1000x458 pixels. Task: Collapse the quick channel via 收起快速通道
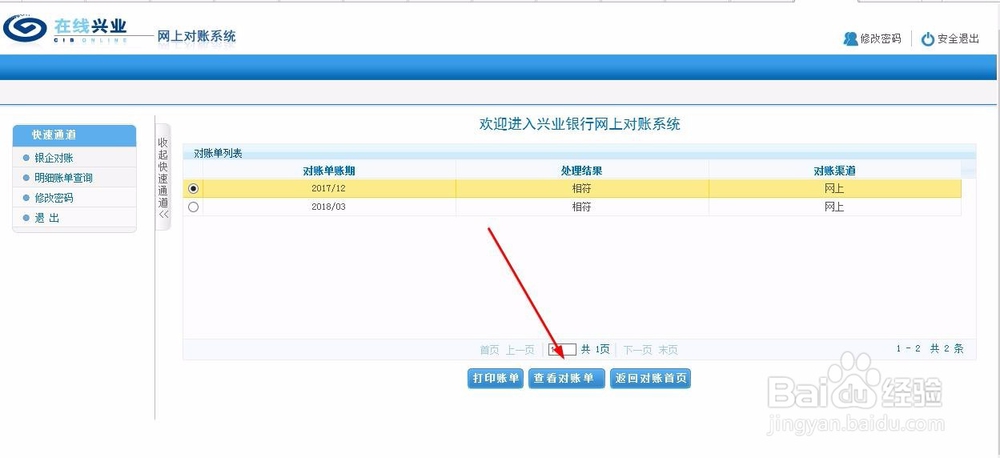163,177
